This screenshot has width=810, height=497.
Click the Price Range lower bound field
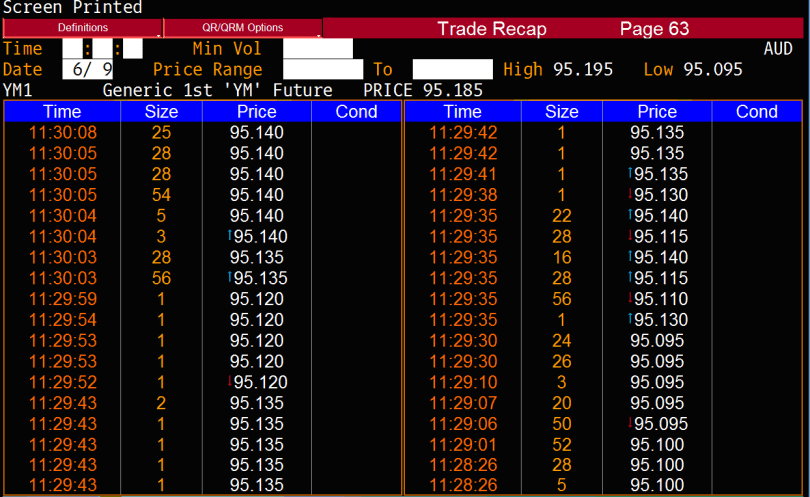(x=322, y=69)
